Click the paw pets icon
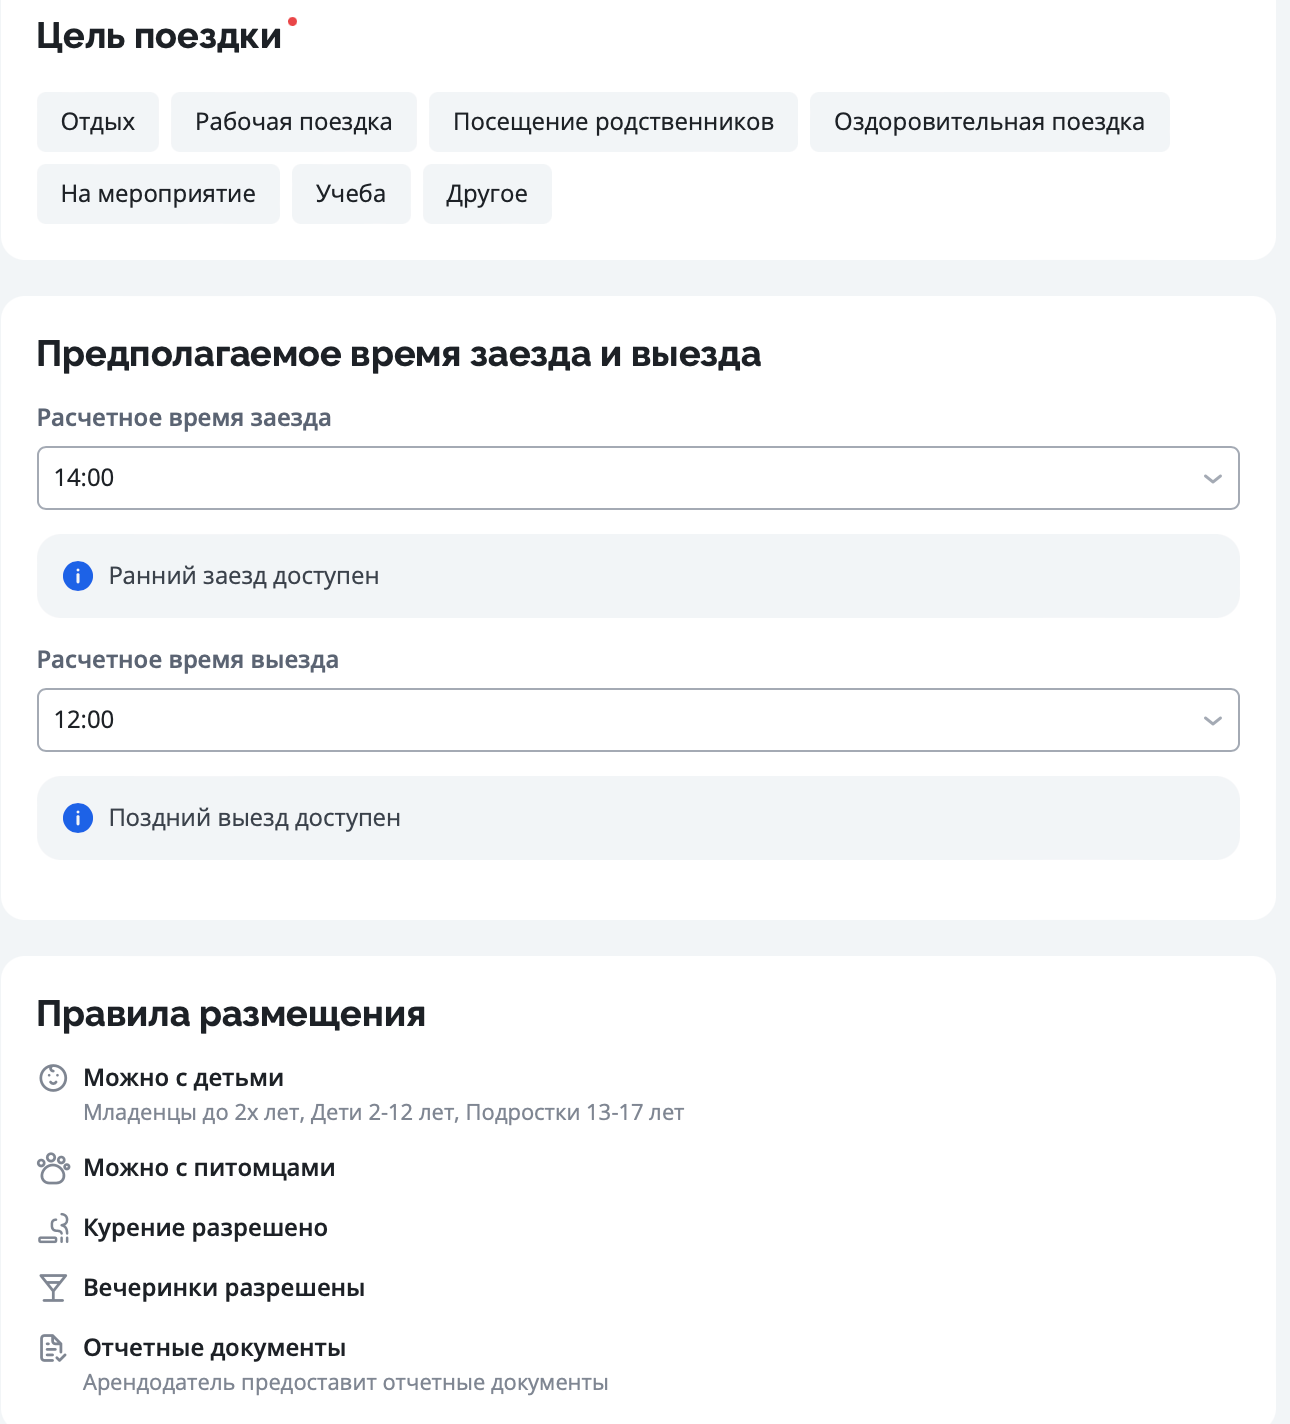The image size is (1290, 1424). click(53, 1168)
